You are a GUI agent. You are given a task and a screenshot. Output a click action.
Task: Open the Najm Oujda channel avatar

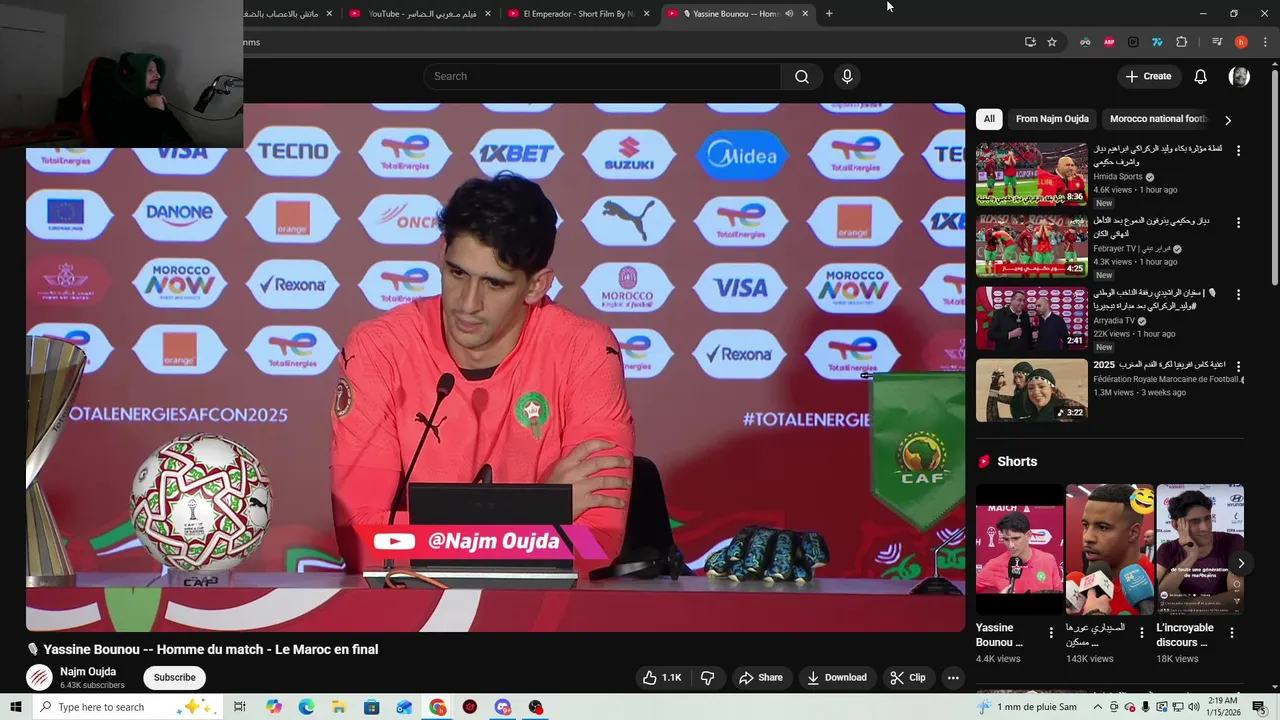pos(39,677)
